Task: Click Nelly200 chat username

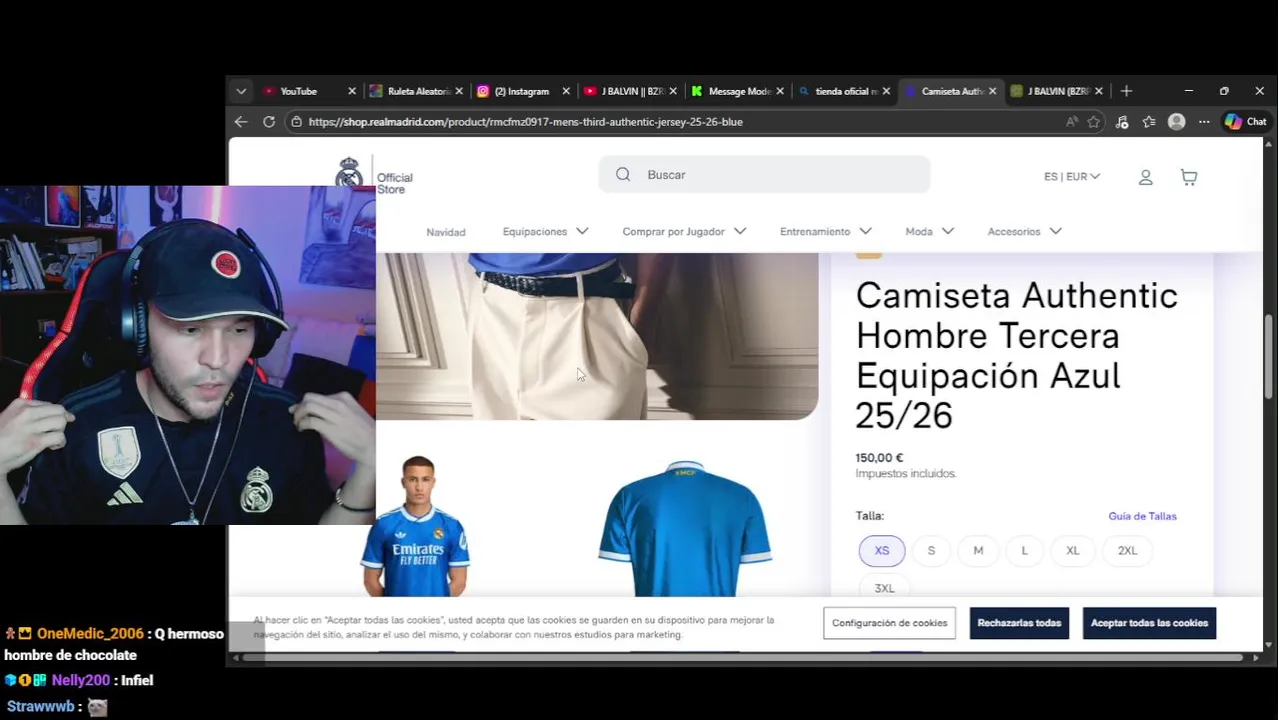Action: pos(80,680)
